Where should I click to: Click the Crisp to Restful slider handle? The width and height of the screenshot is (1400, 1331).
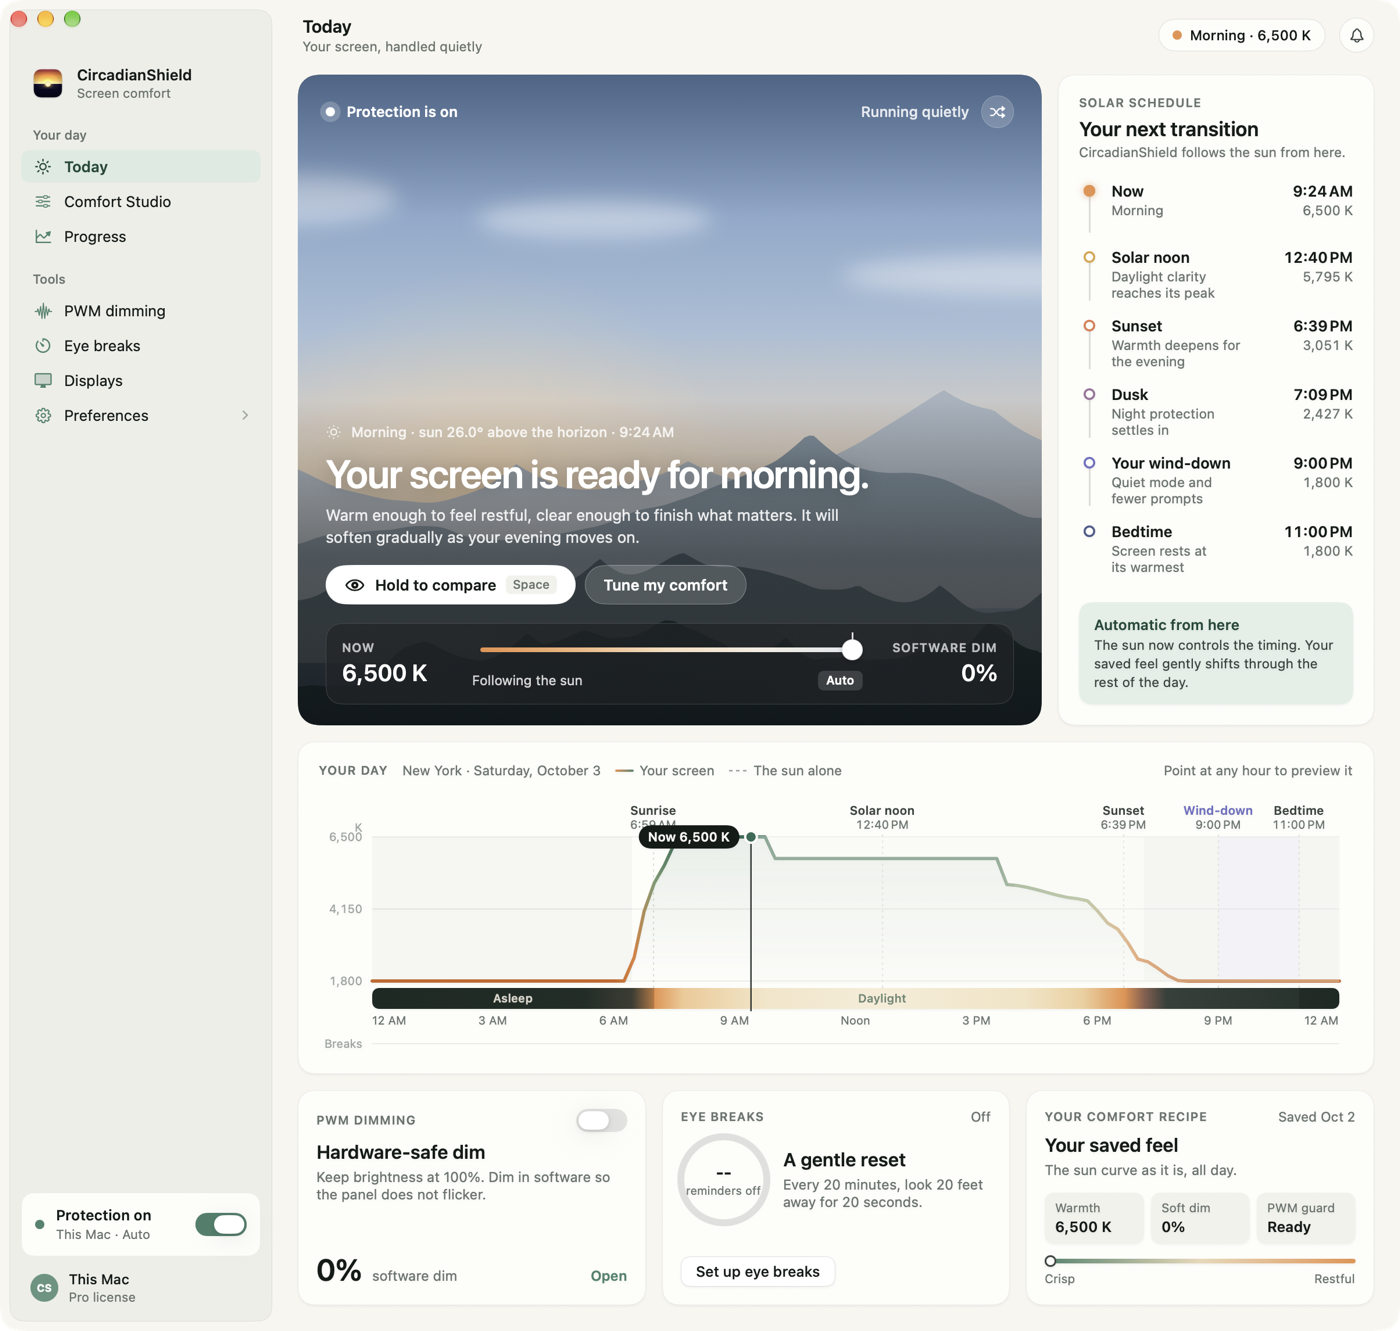pyautogui.click(x=1050, y=1261)
